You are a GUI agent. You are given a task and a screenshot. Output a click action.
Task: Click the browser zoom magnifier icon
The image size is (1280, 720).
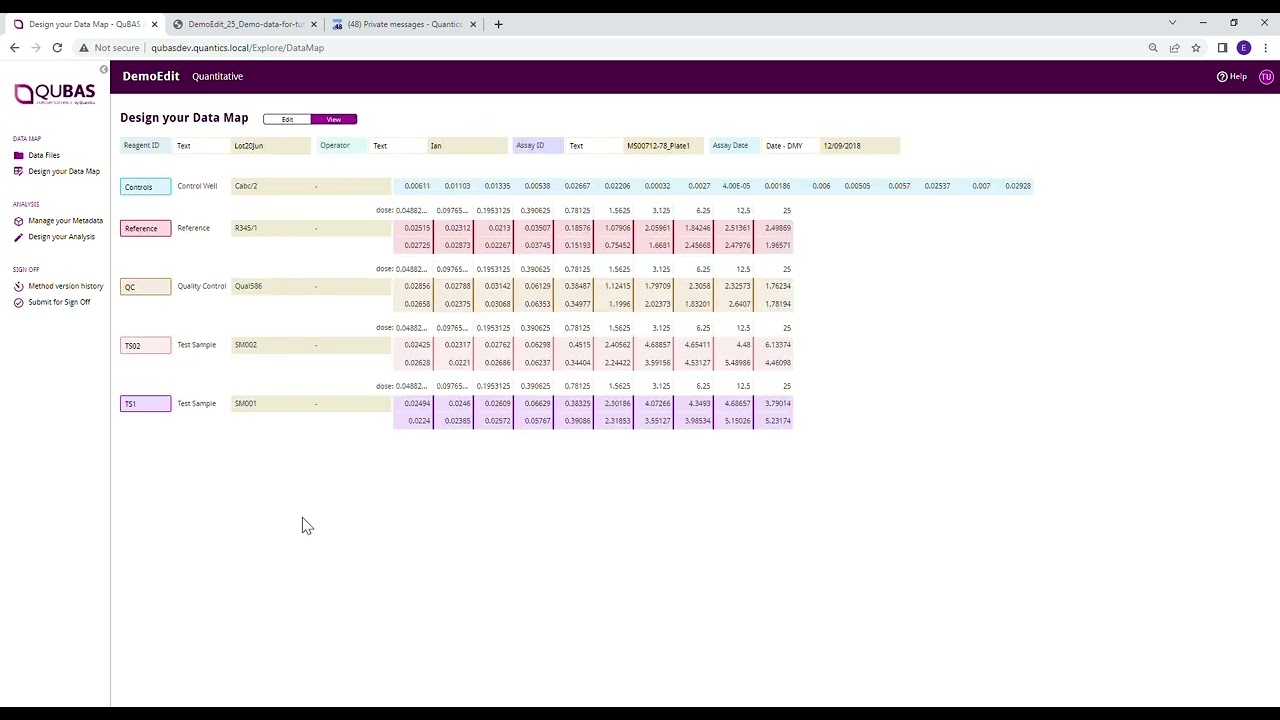[x=1153, y=47]
